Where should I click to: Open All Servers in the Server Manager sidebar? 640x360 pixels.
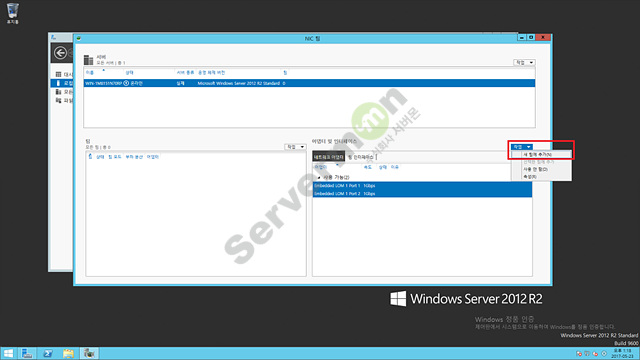point(64,92)
